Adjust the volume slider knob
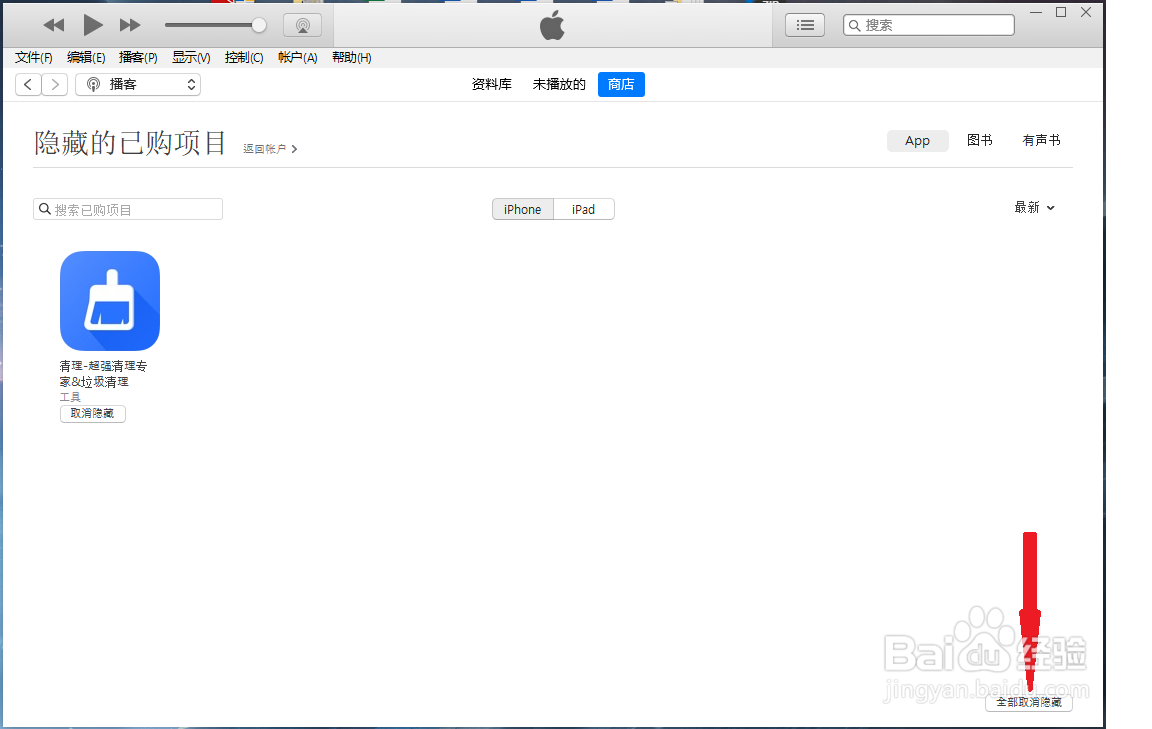 (259, 25)
